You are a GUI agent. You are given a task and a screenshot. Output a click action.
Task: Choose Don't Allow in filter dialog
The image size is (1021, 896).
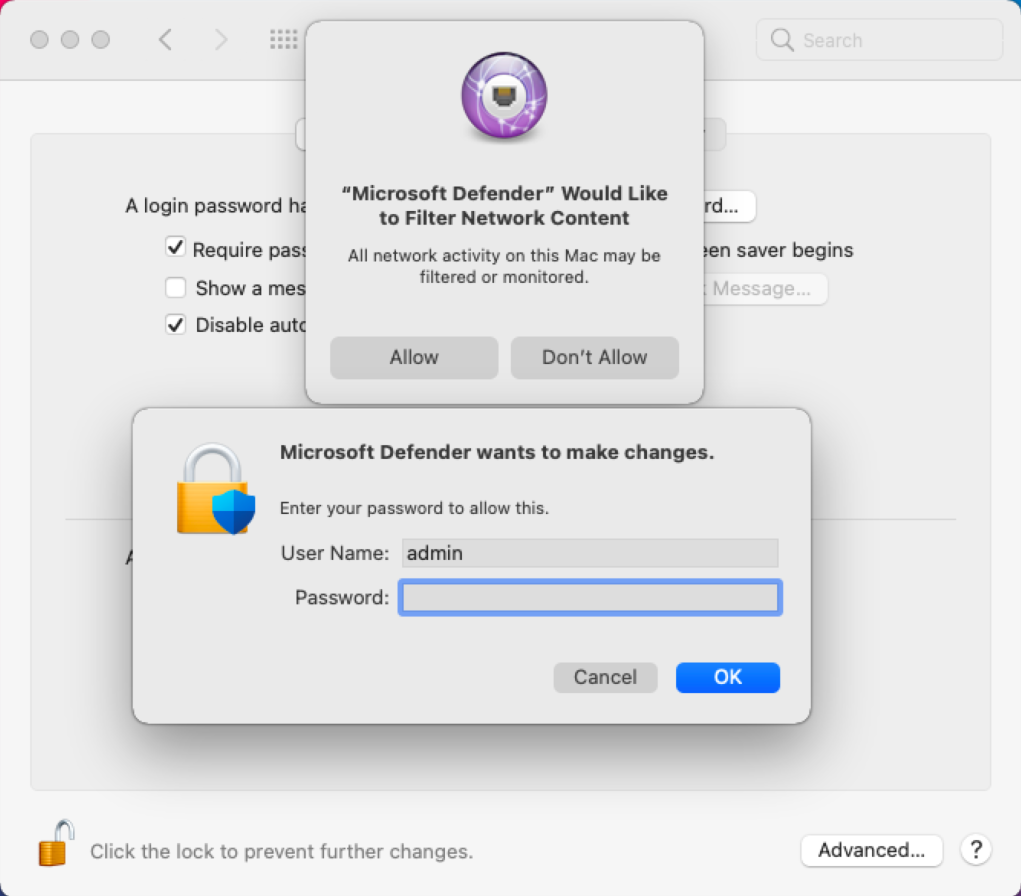click(594, 357)
